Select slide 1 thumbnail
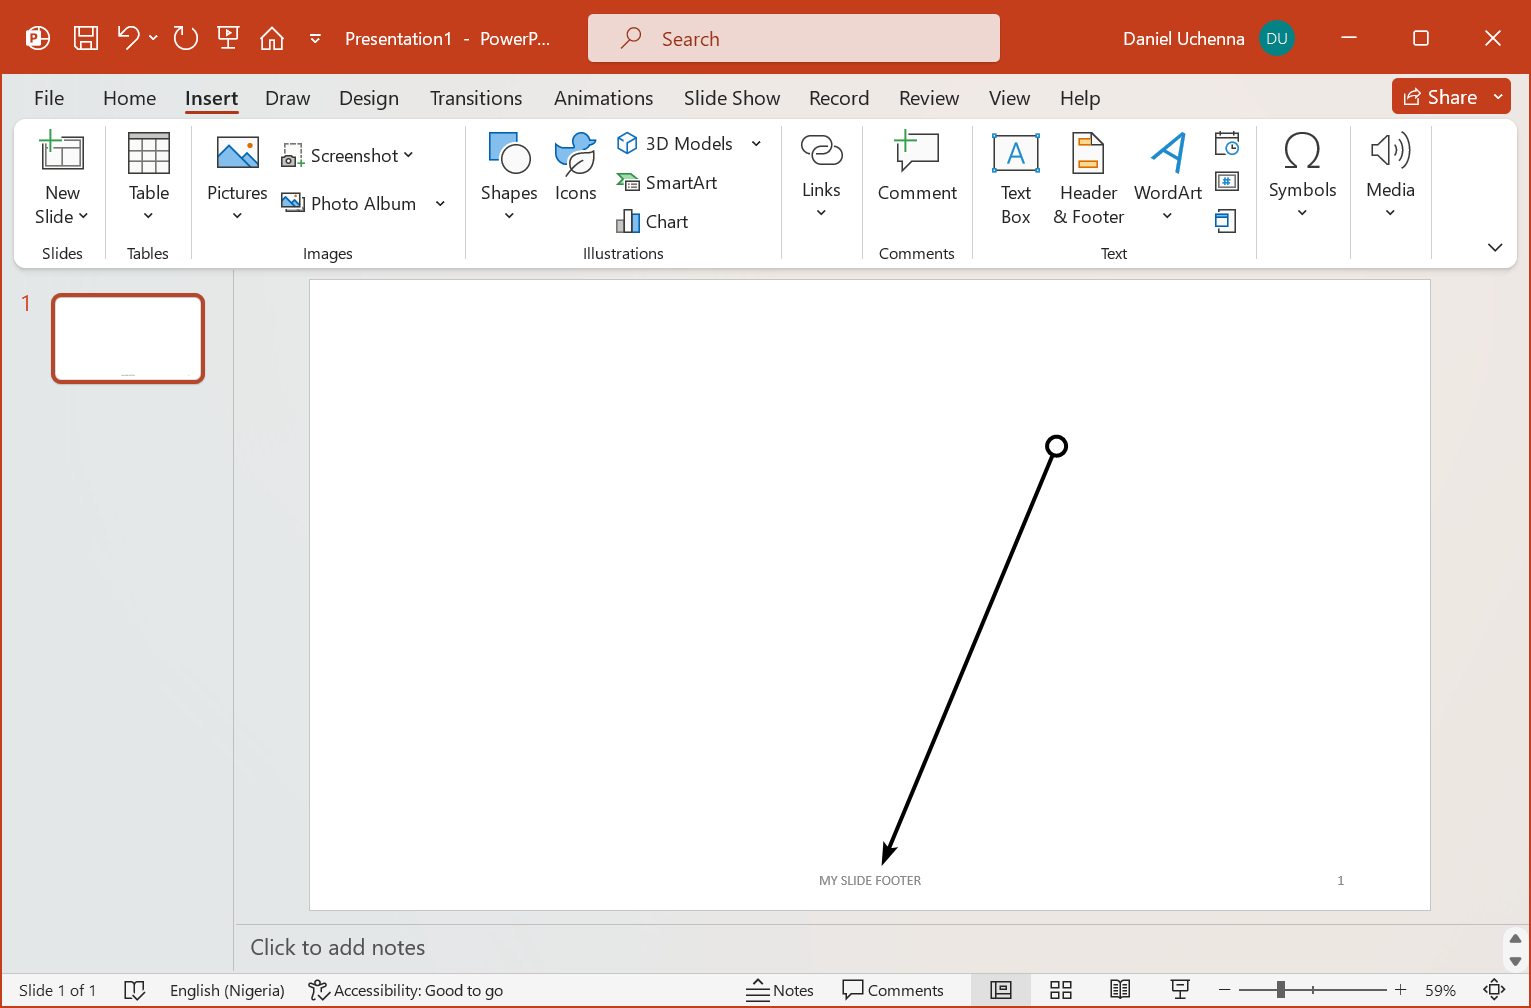1531x1008 pixels. pos(128,338)
